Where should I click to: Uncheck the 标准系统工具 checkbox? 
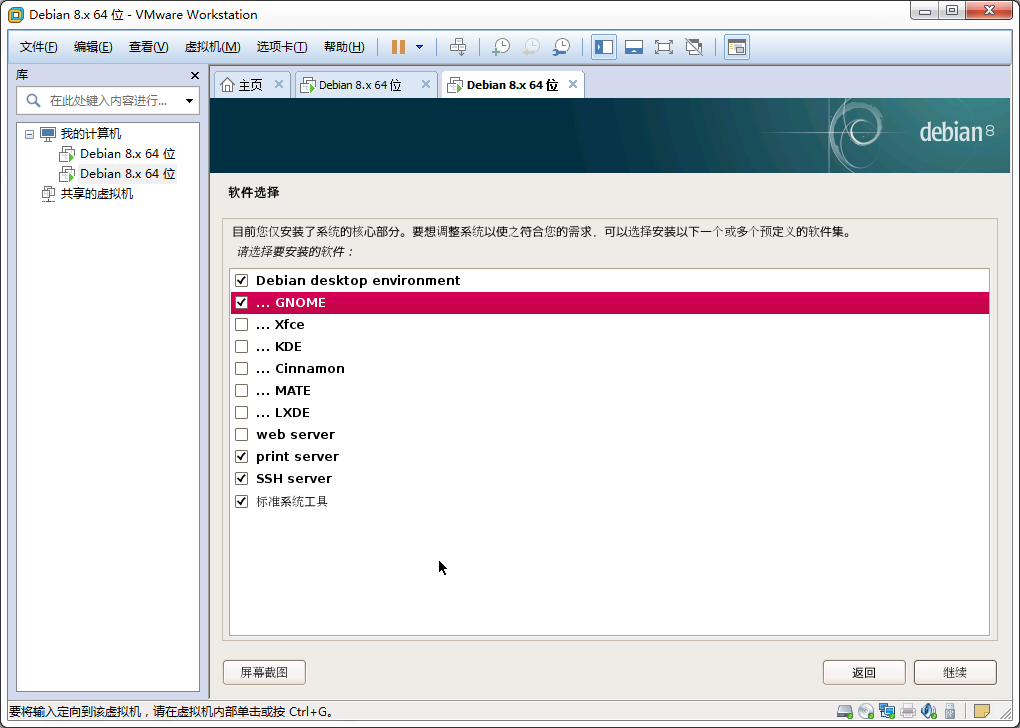(x=241, y=502)
